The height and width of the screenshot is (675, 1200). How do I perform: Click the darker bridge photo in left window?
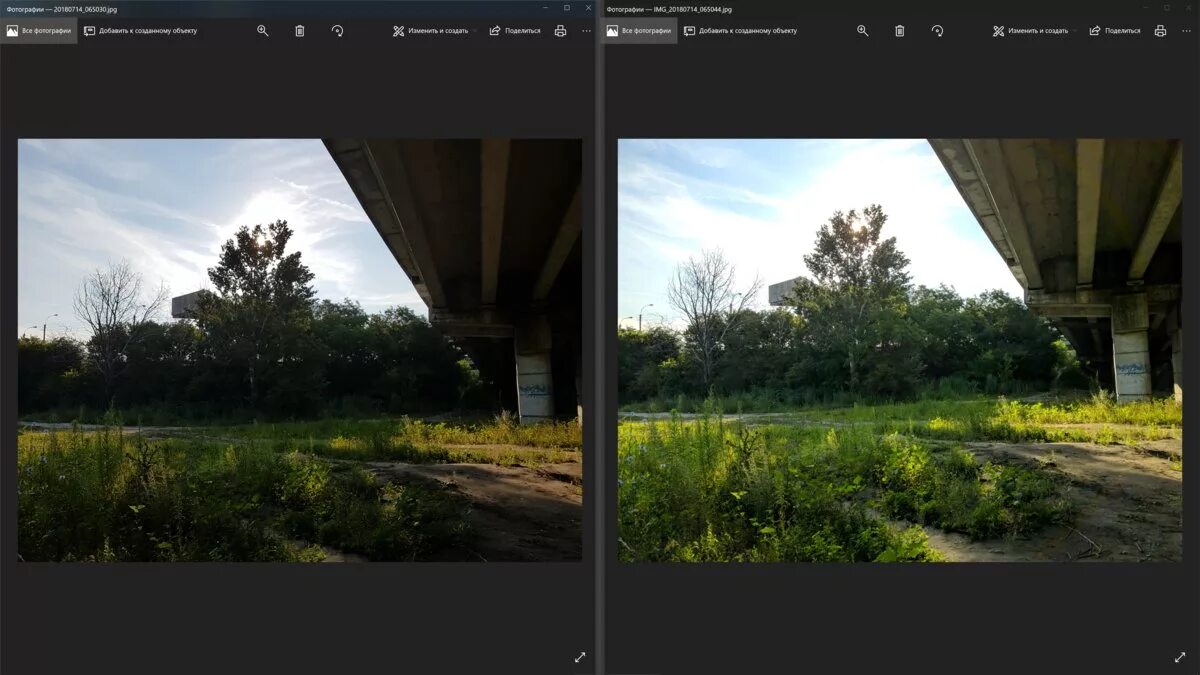(300, 350)
